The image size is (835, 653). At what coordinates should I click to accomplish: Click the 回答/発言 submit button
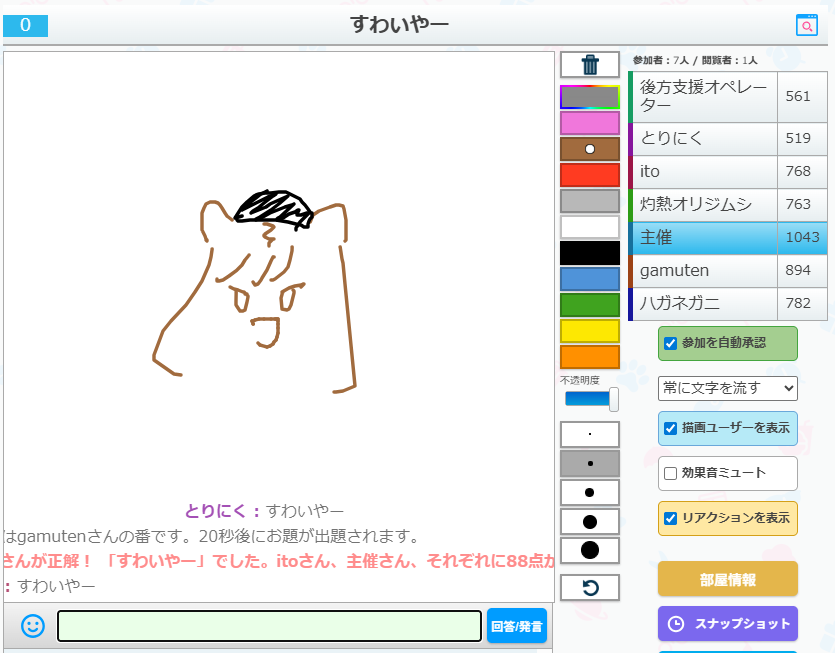click(x=517, y=627)
